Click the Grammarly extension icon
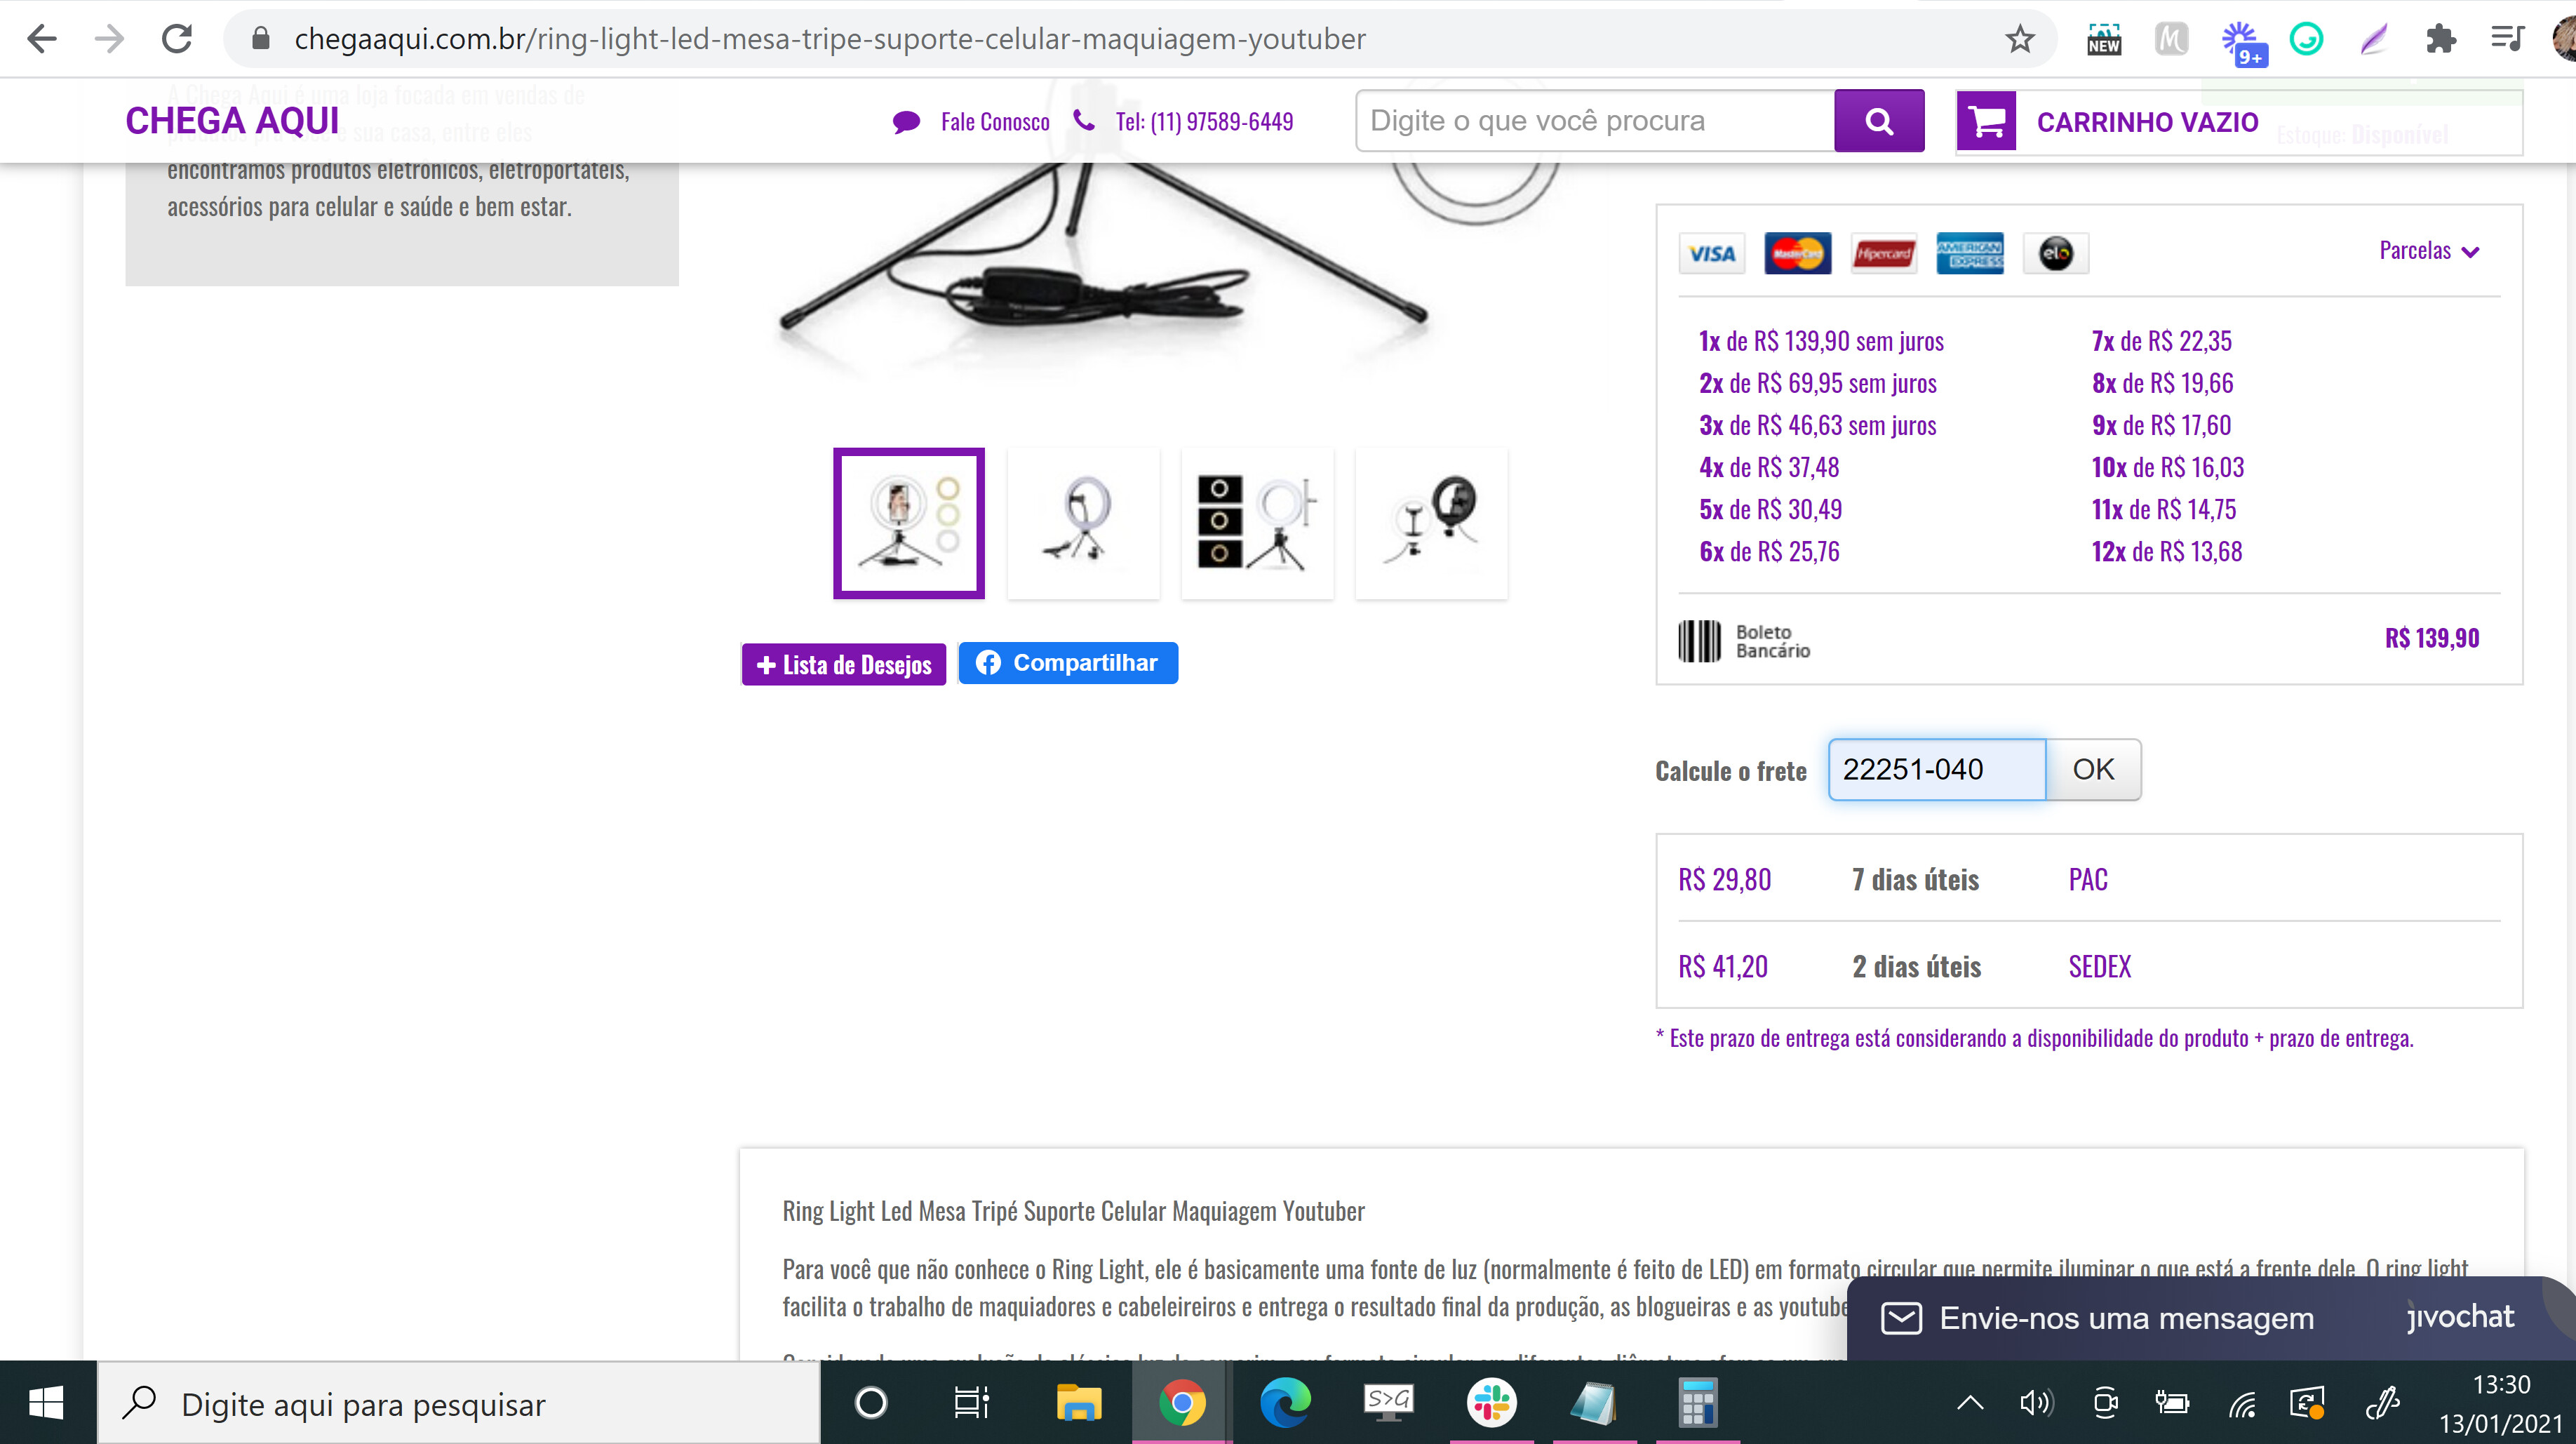The width and height of the screenshot is (2576, 1444). [x=2306, y=39]
